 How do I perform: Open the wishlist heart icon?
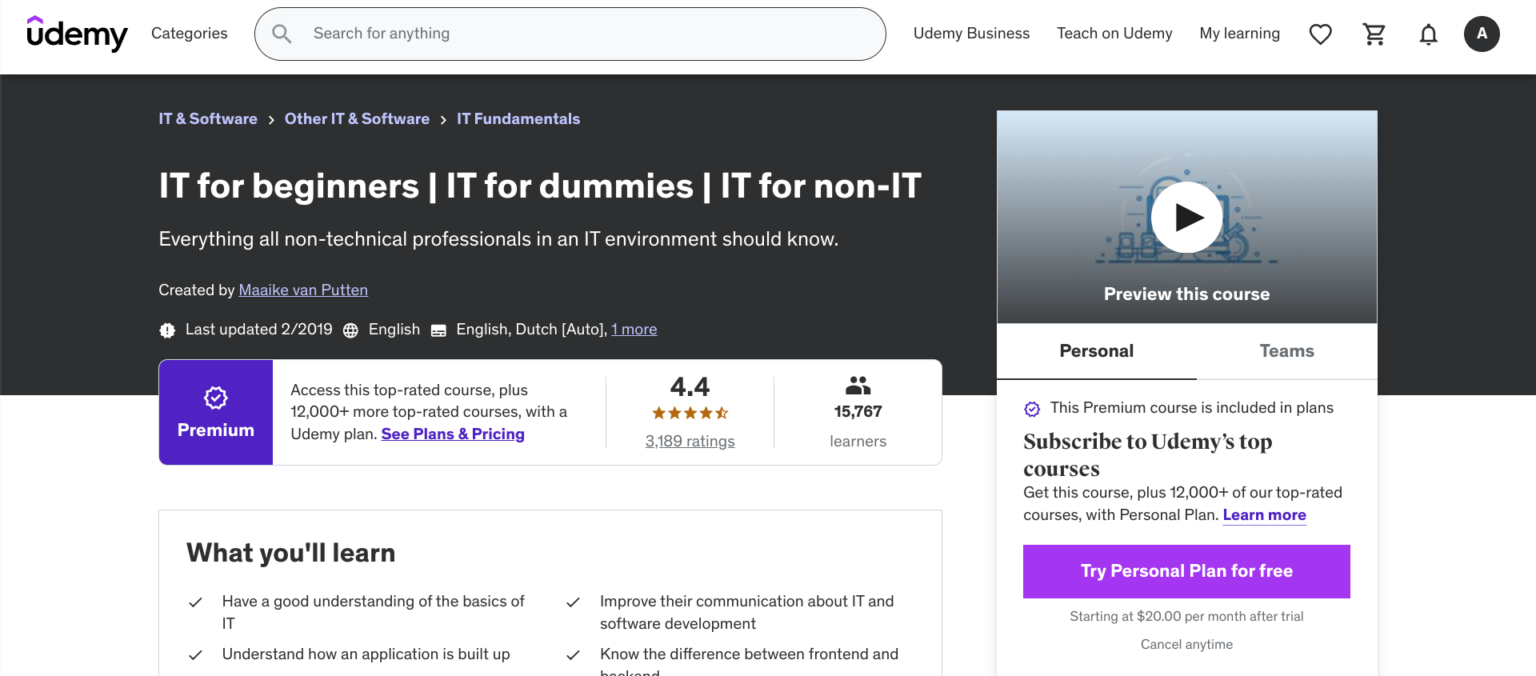pyautogui.click(x=1320, y=33)
